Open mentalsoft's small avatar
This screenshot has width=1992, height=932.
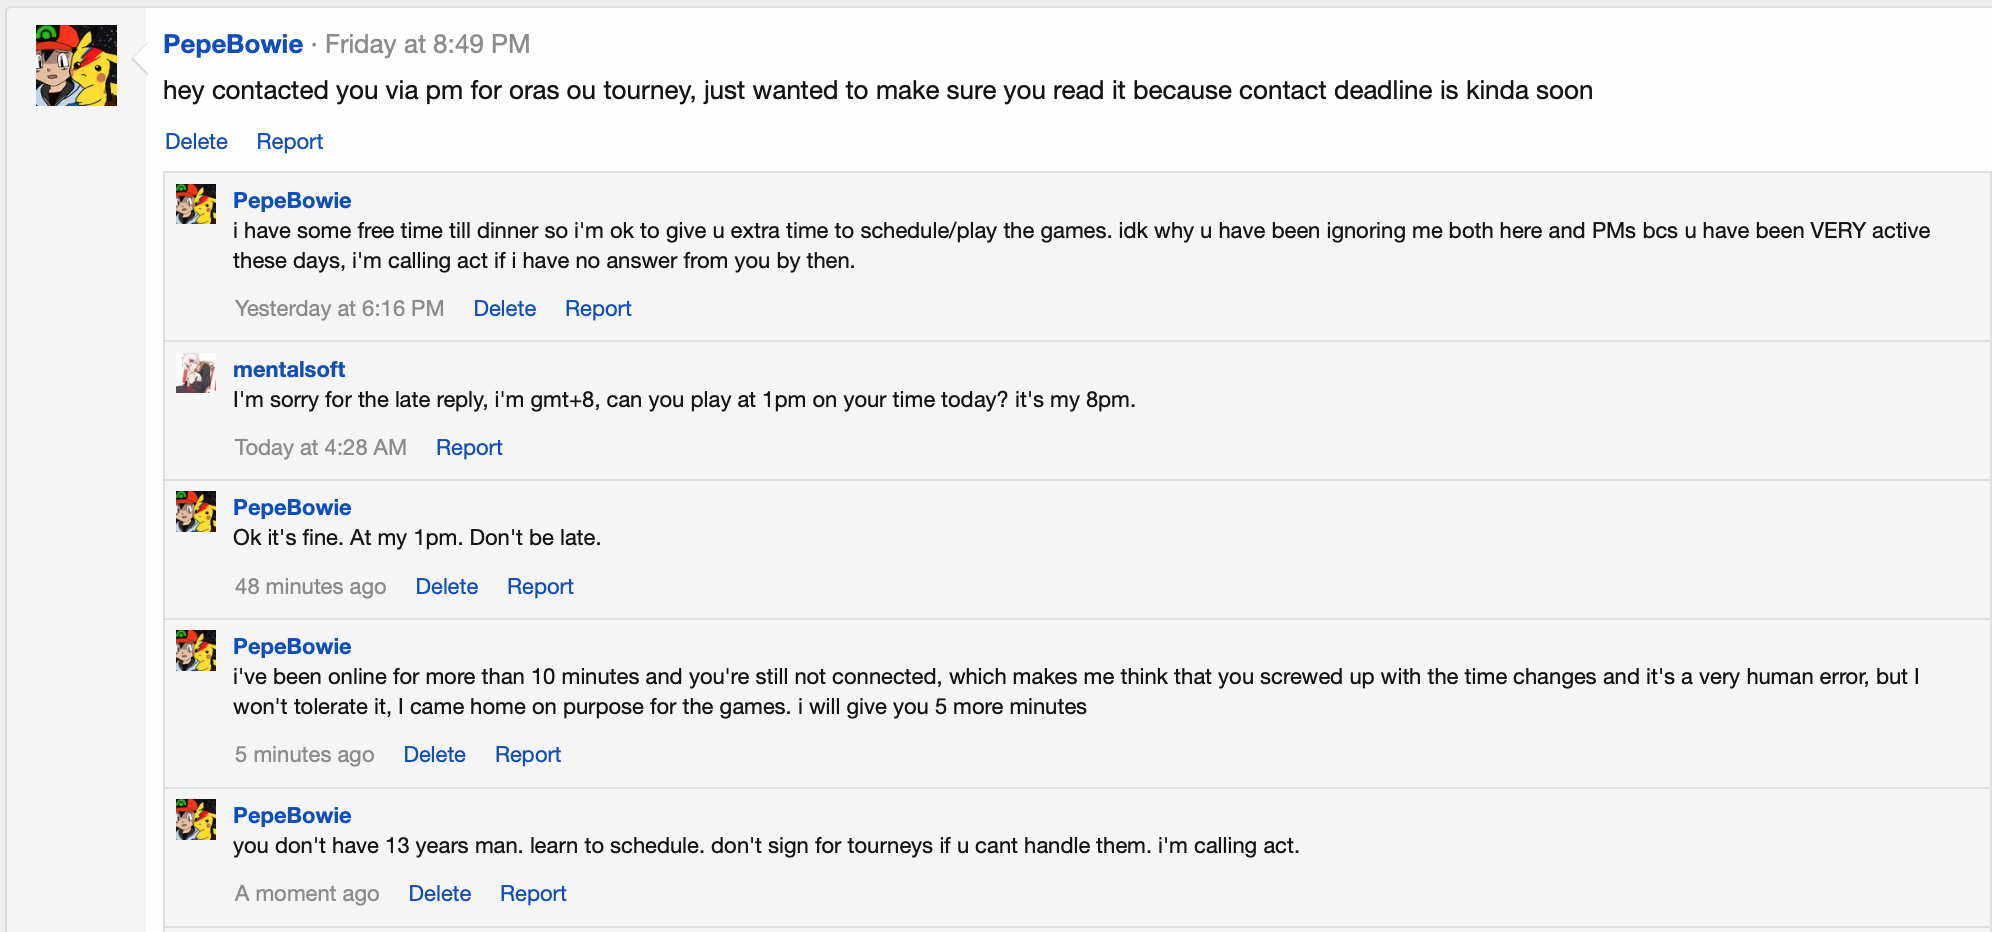tap(196, 373)
